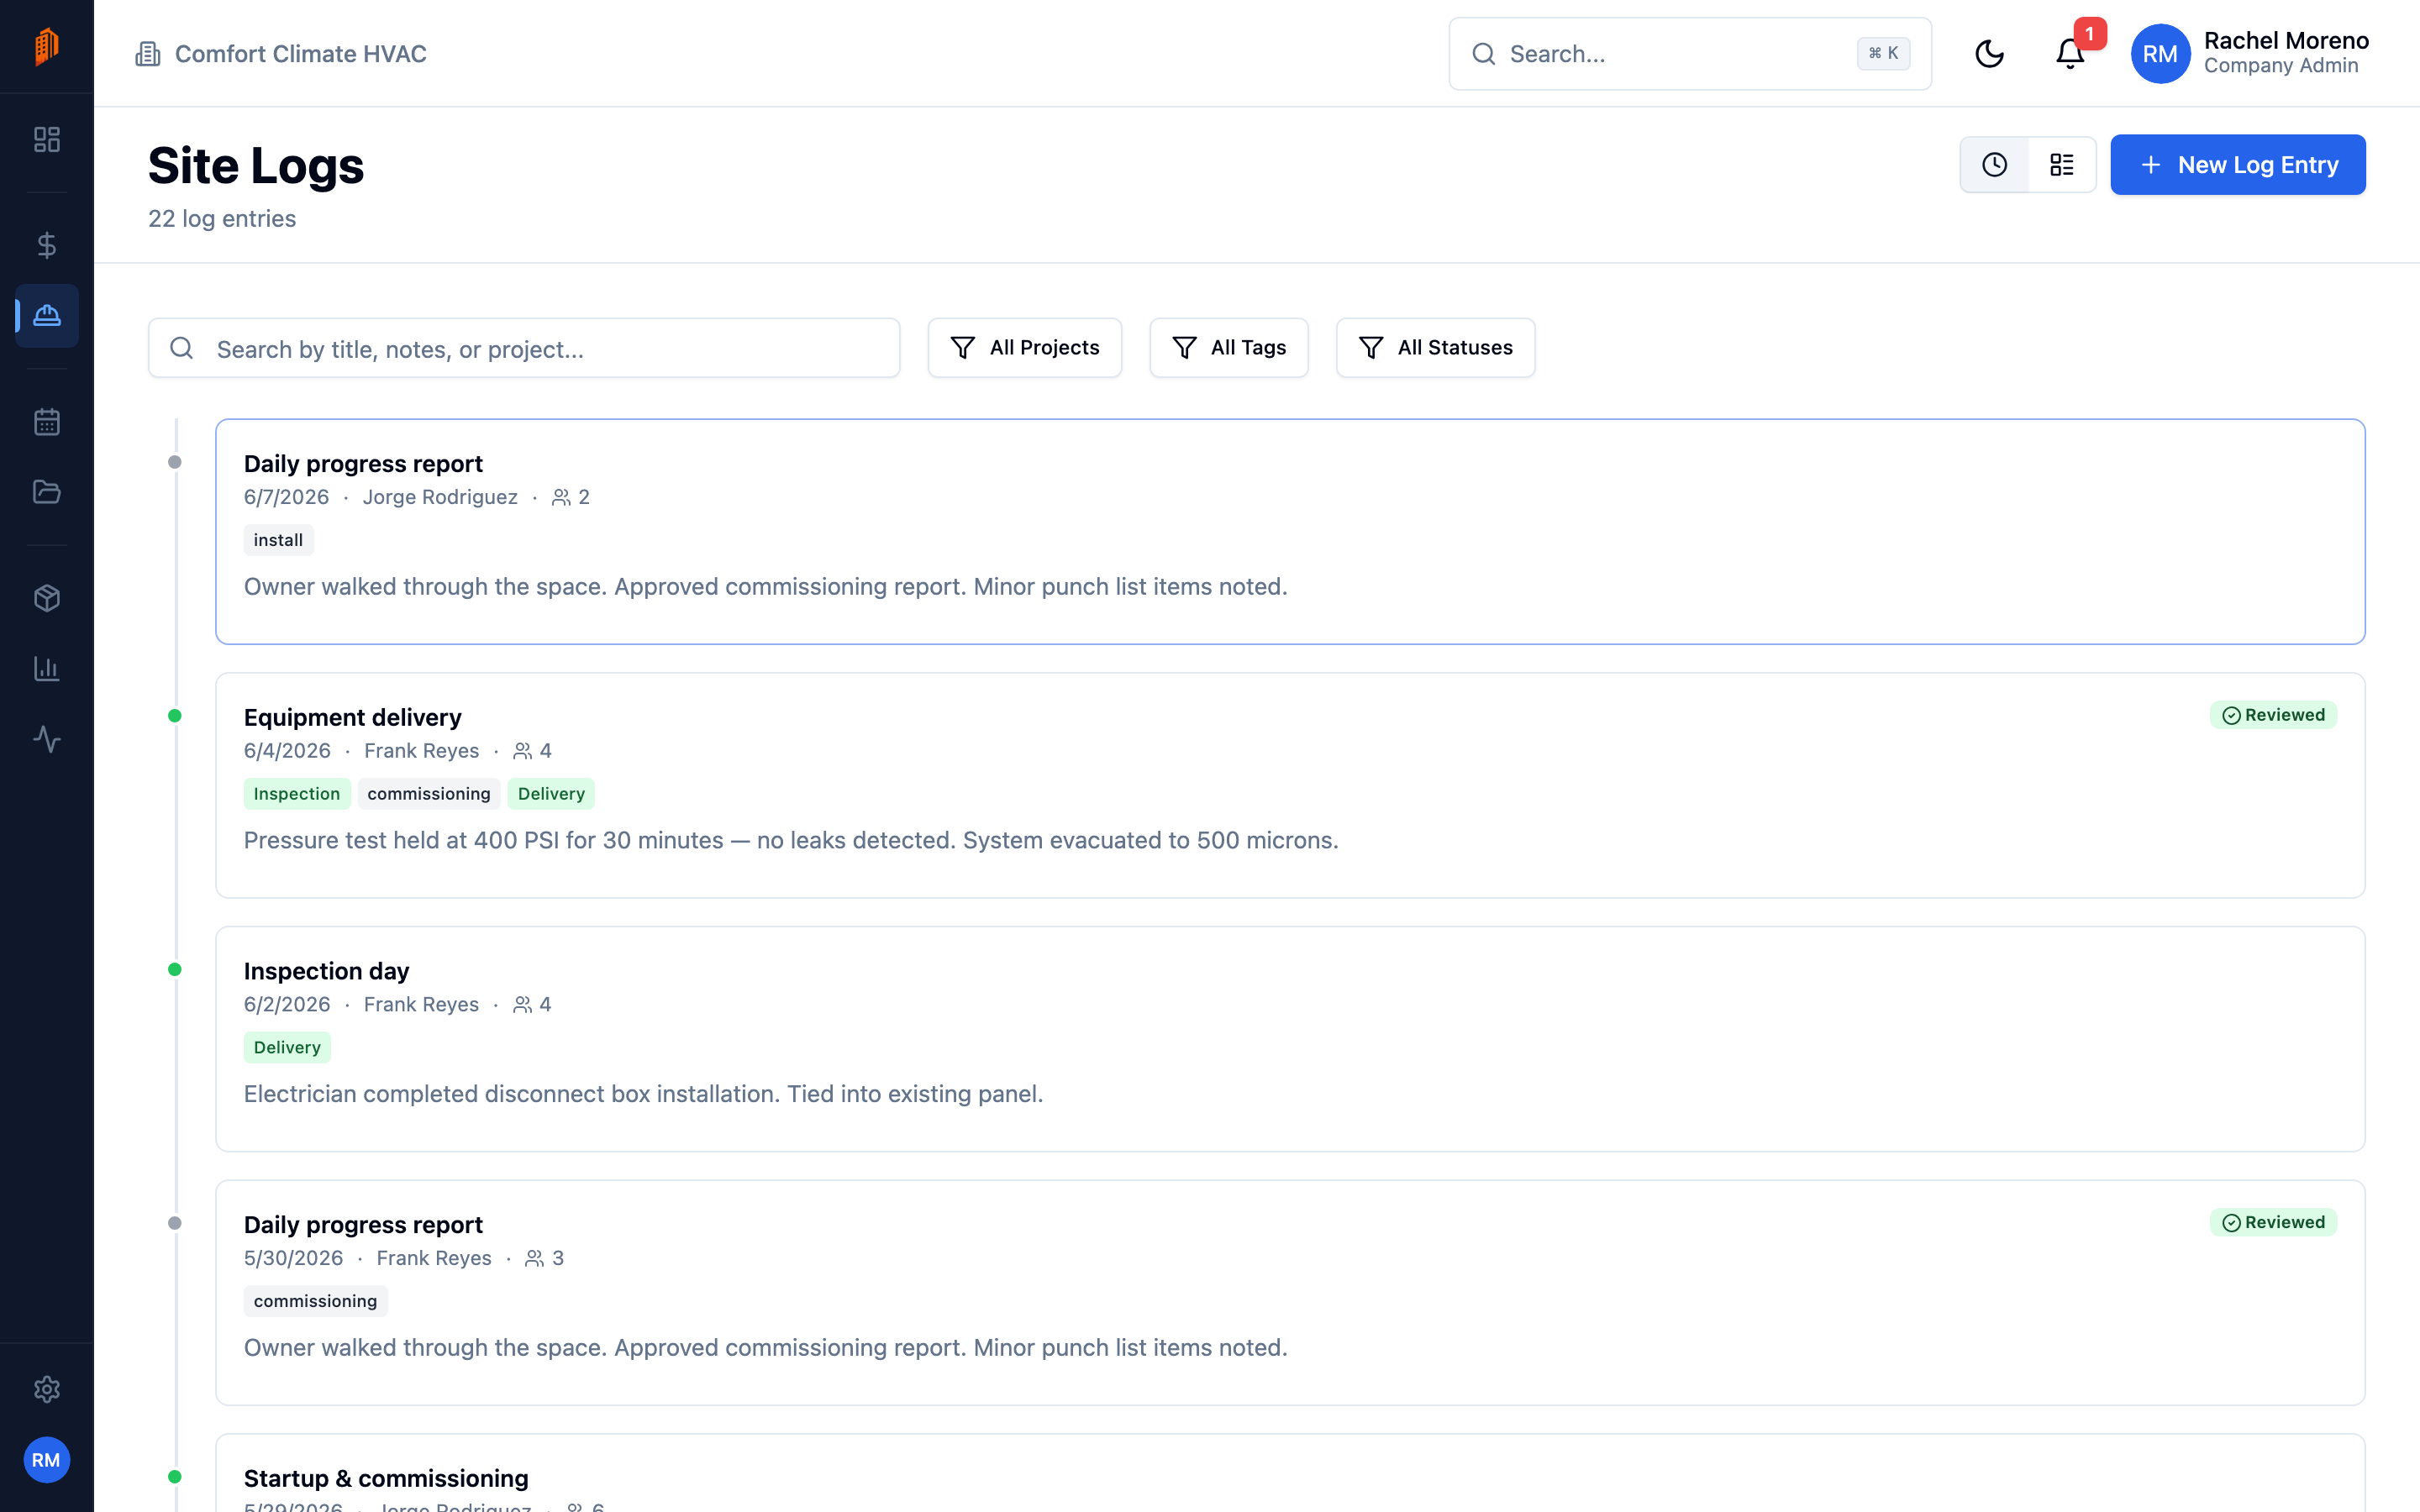2420x1512 pixels.
Task: Click the Pressure test held at 400 PSI note
Action: coord(791,840)
